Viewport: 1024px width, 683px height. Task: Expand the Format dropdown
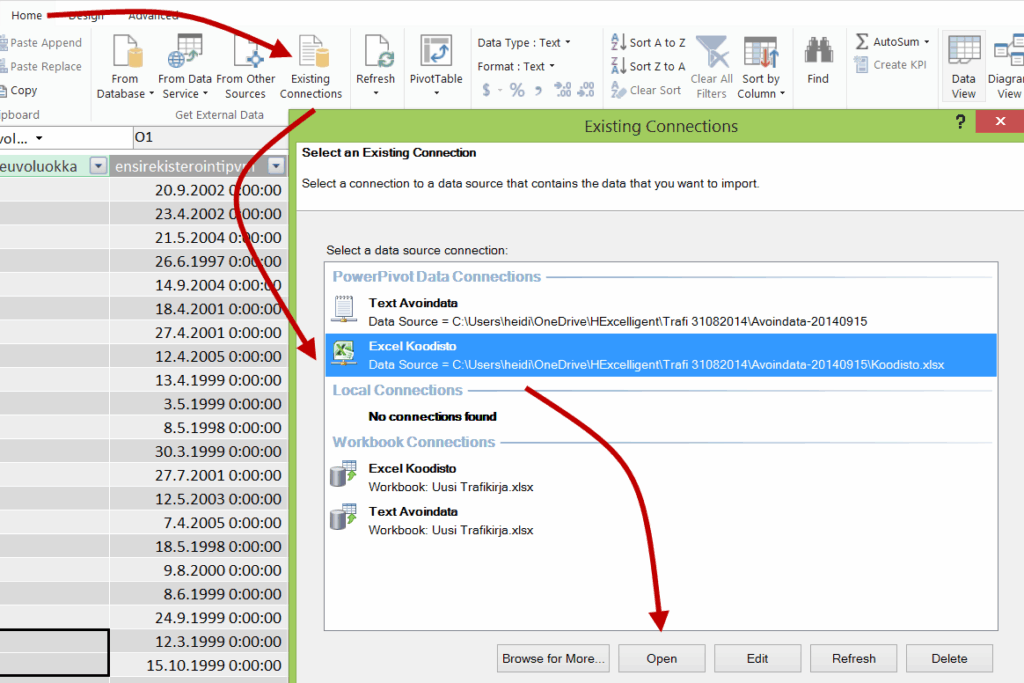(x=553, y=67)
